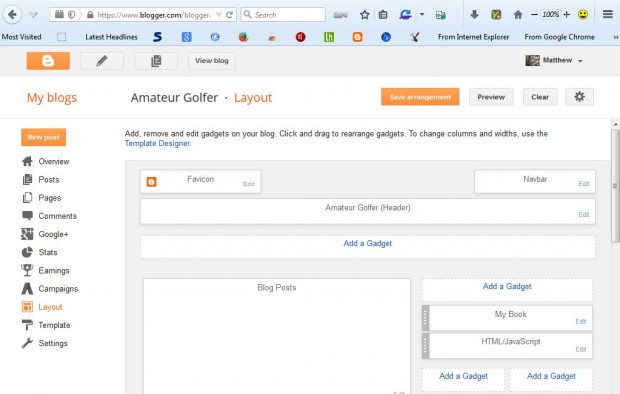Click the lock icon in the address bar
The image size is (620, 394).
(x=90, y=15)
